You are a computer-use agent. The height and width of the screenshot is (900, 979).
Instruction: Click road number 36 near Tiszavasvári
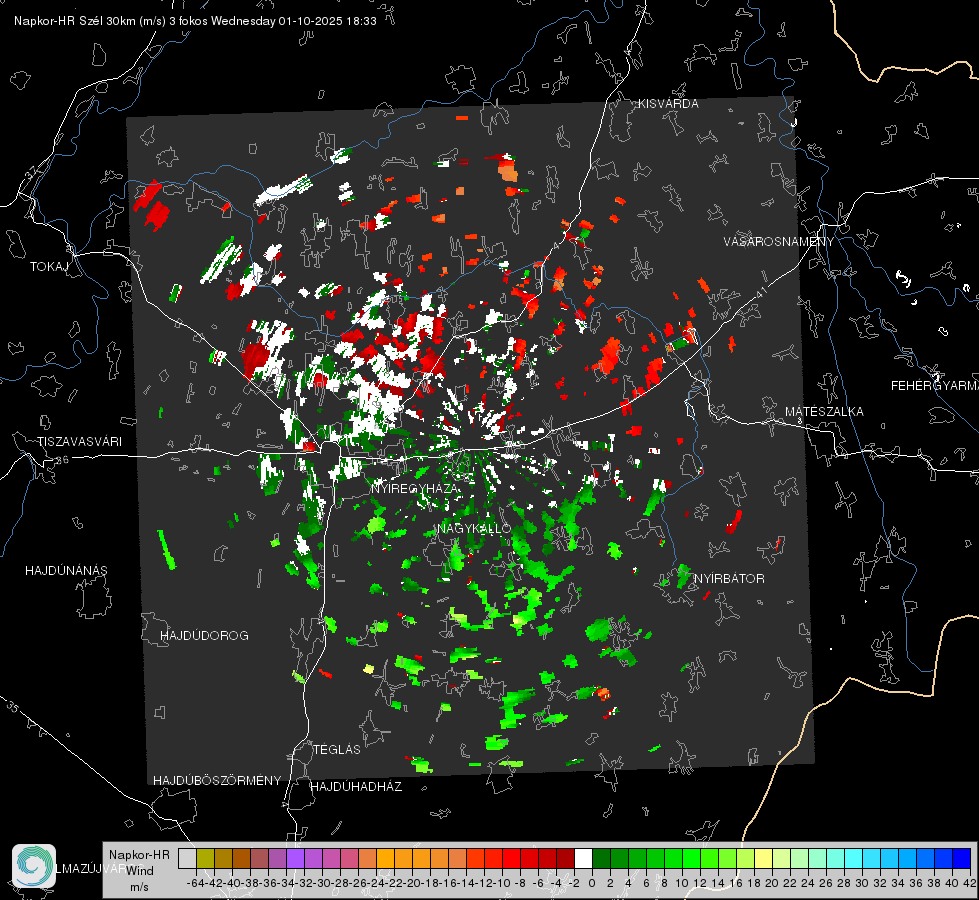pyautogui.click(x=62, y=460)
